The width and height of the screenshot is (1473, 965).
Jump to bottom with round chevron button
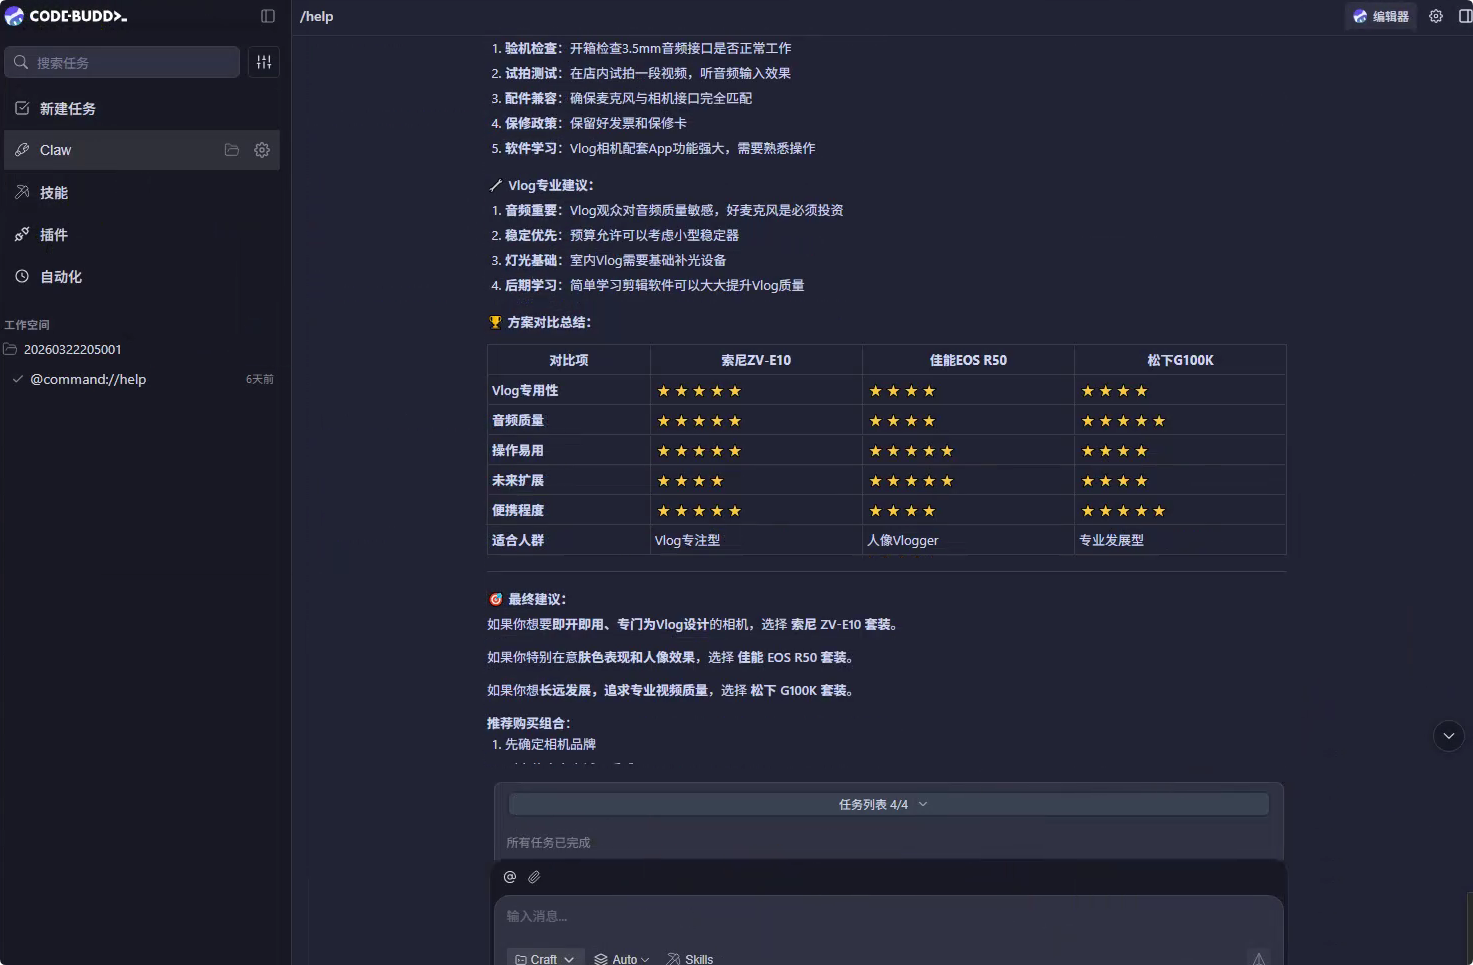pyautogui.click(x=1449, y=736)
